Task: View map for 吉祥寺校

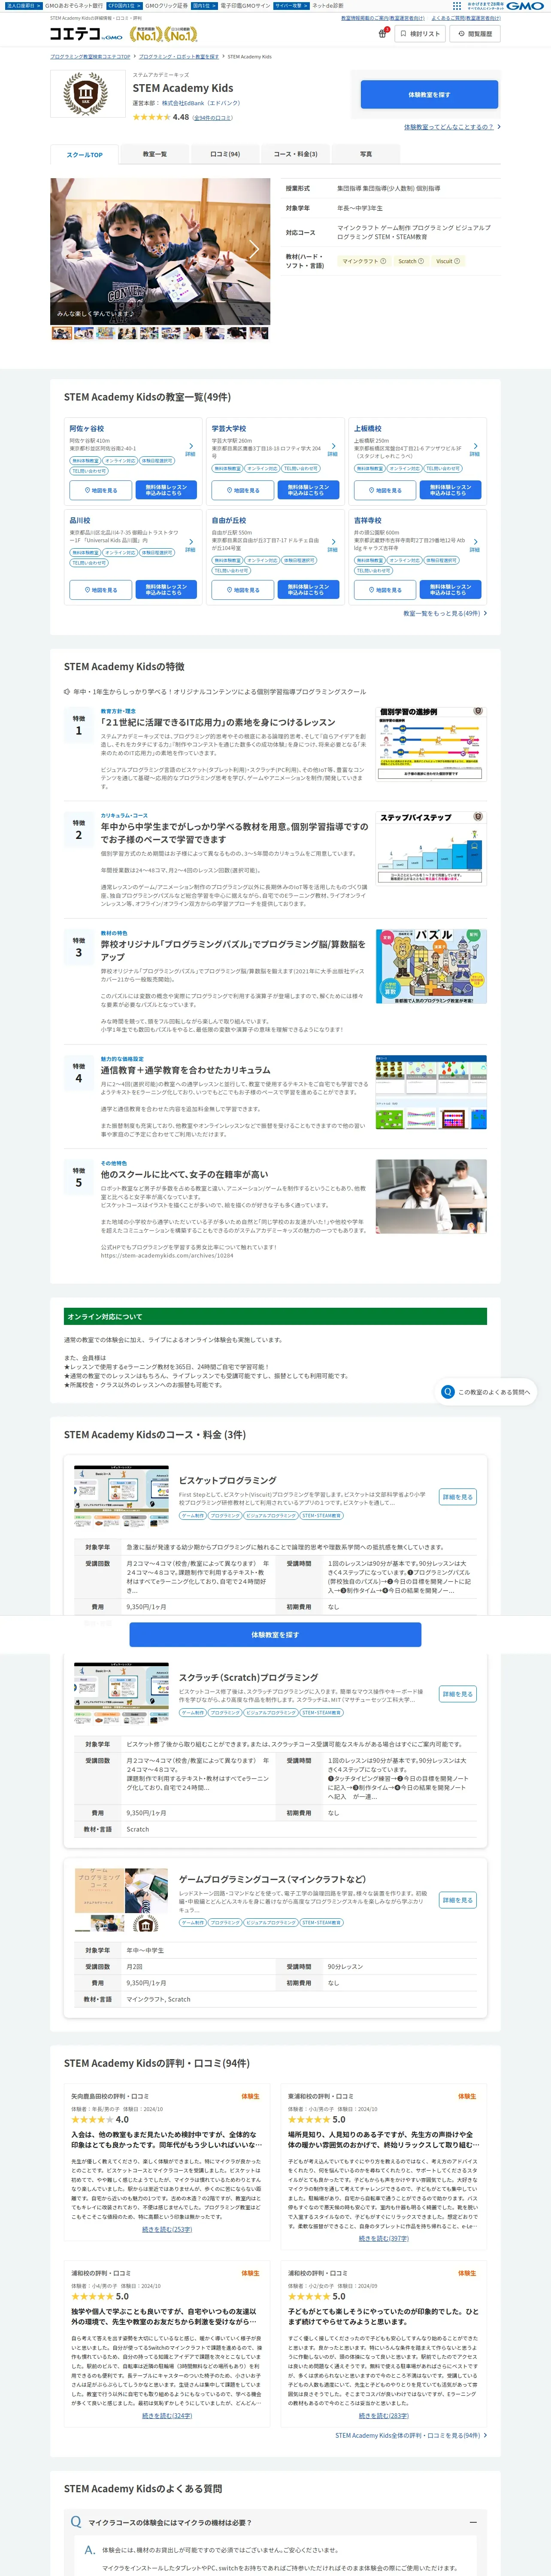Action: click(x=385, y=590)
